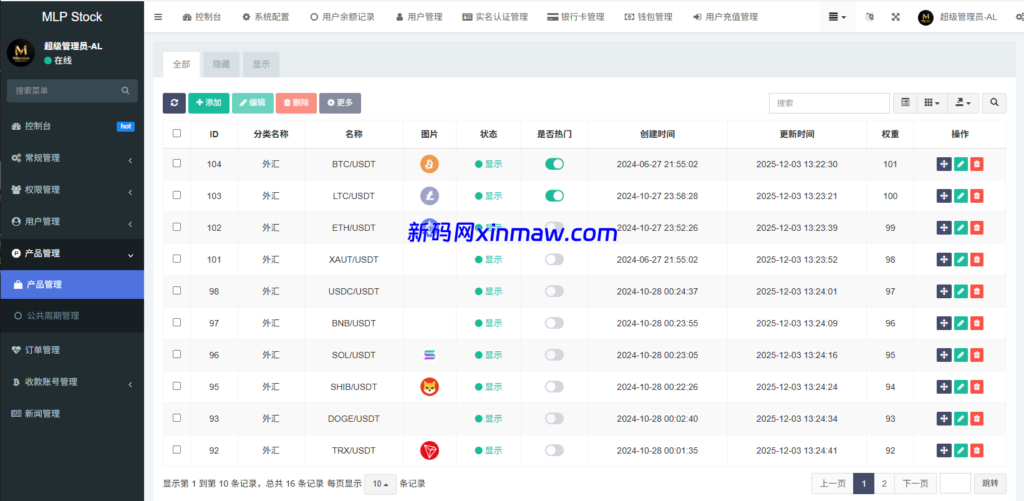Check the checkbox for row ID 101
The image size is (1024, 501).
pos(176,259)
